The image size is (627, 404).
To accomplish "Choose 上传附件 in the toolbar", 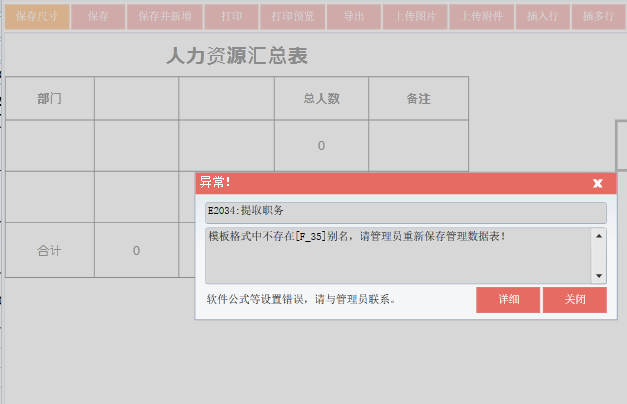I will click(x=481, y=17).
